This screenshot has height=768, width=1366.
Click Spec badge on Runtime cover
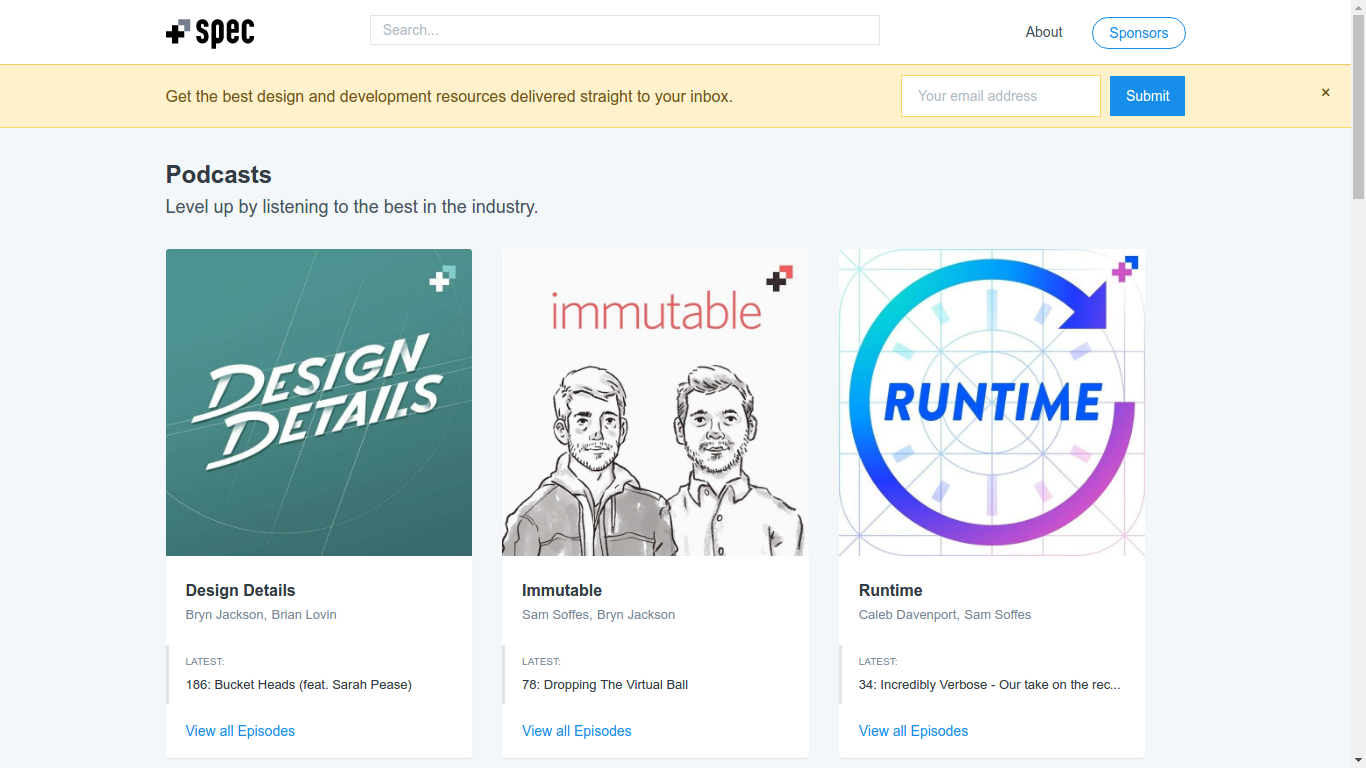(x=1125, y=268)
